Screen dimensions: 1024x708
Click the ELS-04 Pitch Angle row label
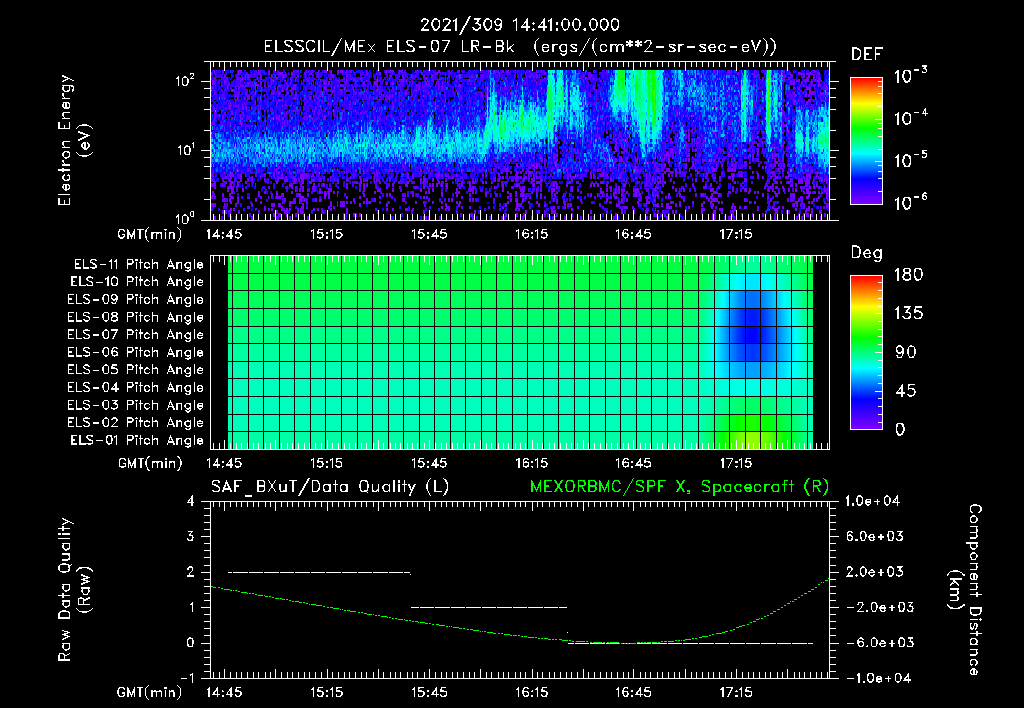pos(136,387)
